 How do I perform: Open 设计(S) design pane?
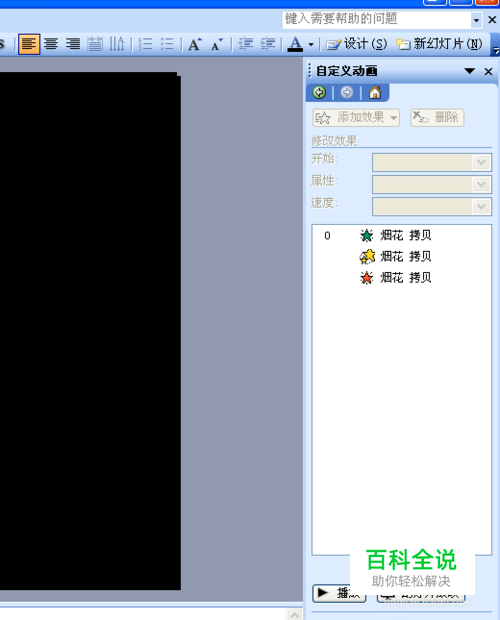click(x=357, y=44)
